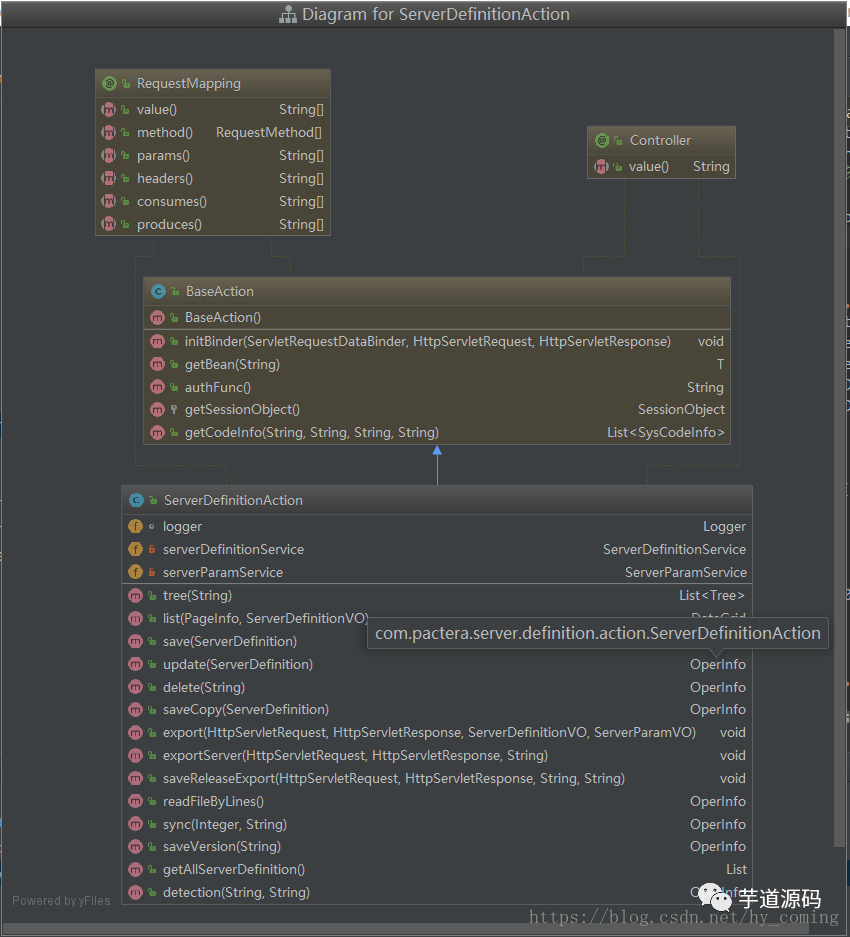The width and height of the screenshot is (850, 937).
Task: Click the diagram icon in the title bar
Action: click(288, 14)
